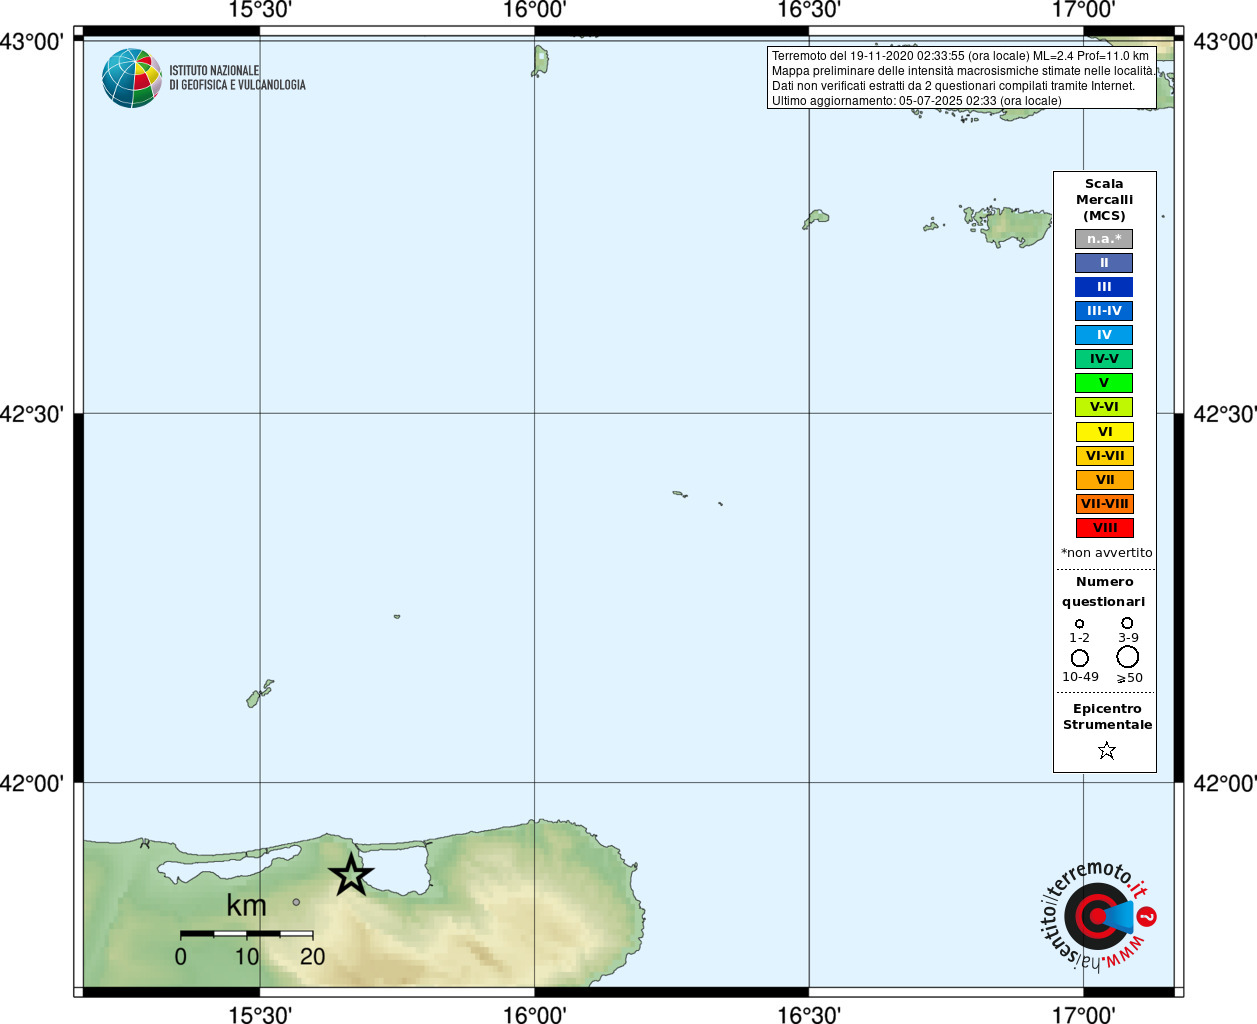1257x1024 pixels.
Task: Click the green IV-V legend swatch
Action: coord(1104,359)
